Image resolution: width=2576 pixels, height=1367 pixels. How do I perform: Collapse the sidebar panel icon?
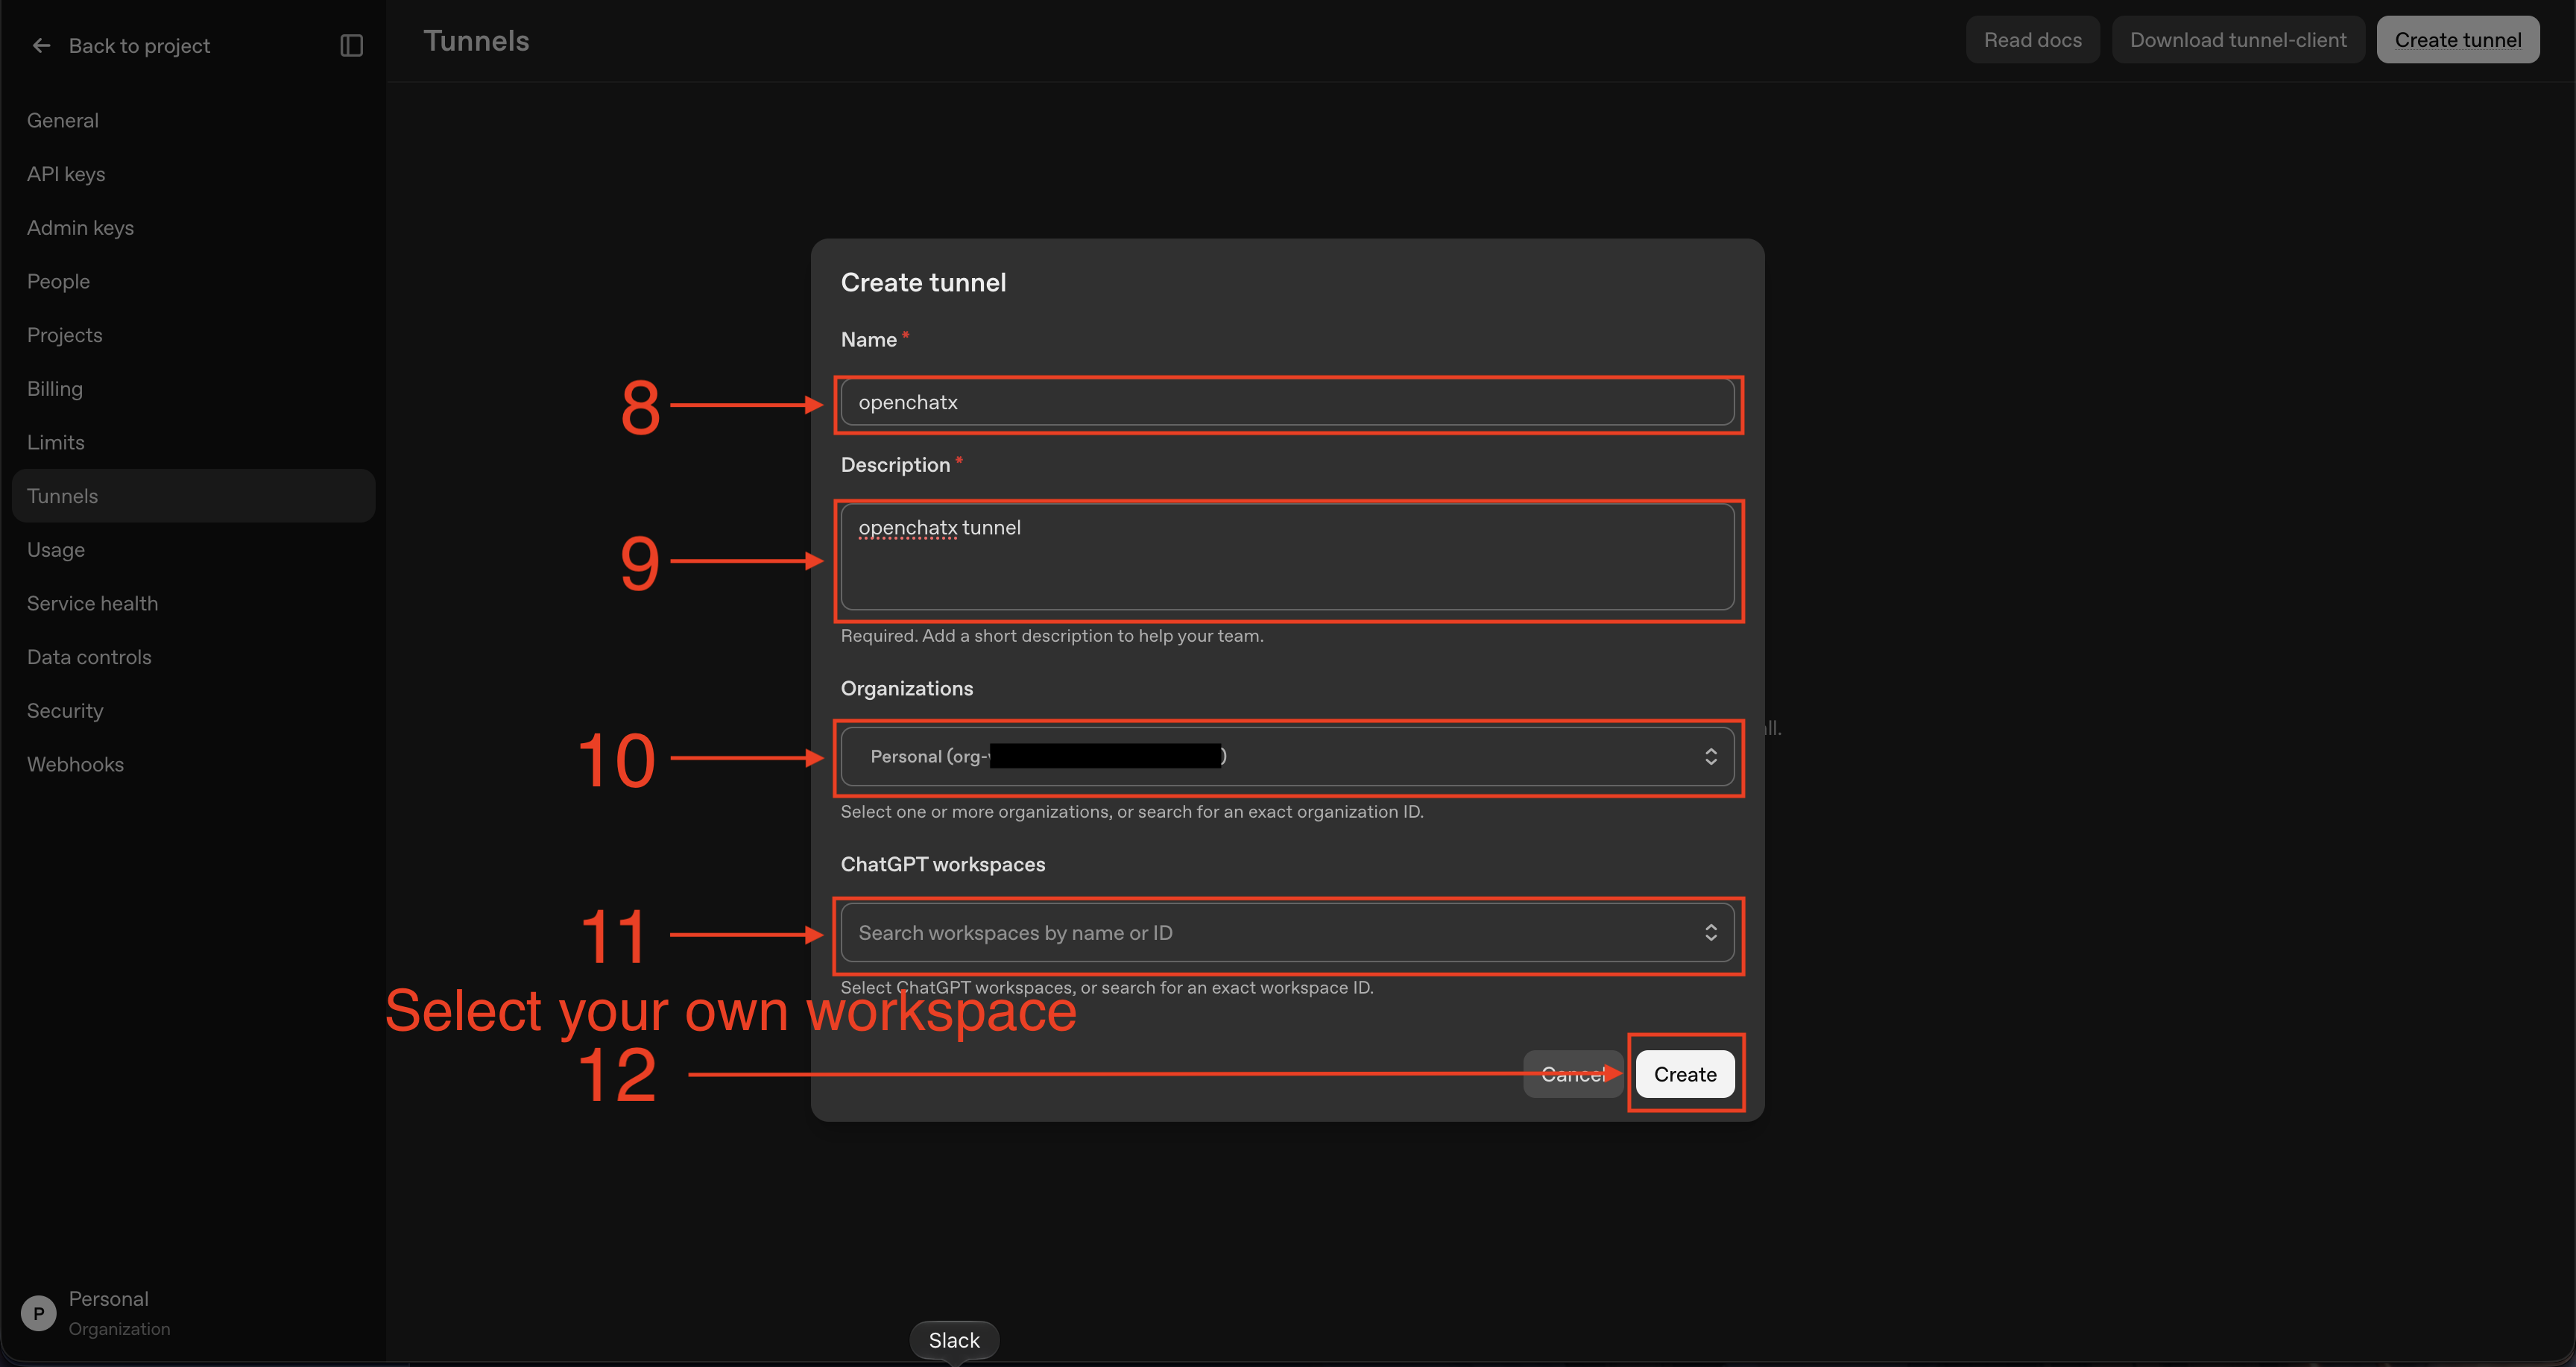pos(351,45)
